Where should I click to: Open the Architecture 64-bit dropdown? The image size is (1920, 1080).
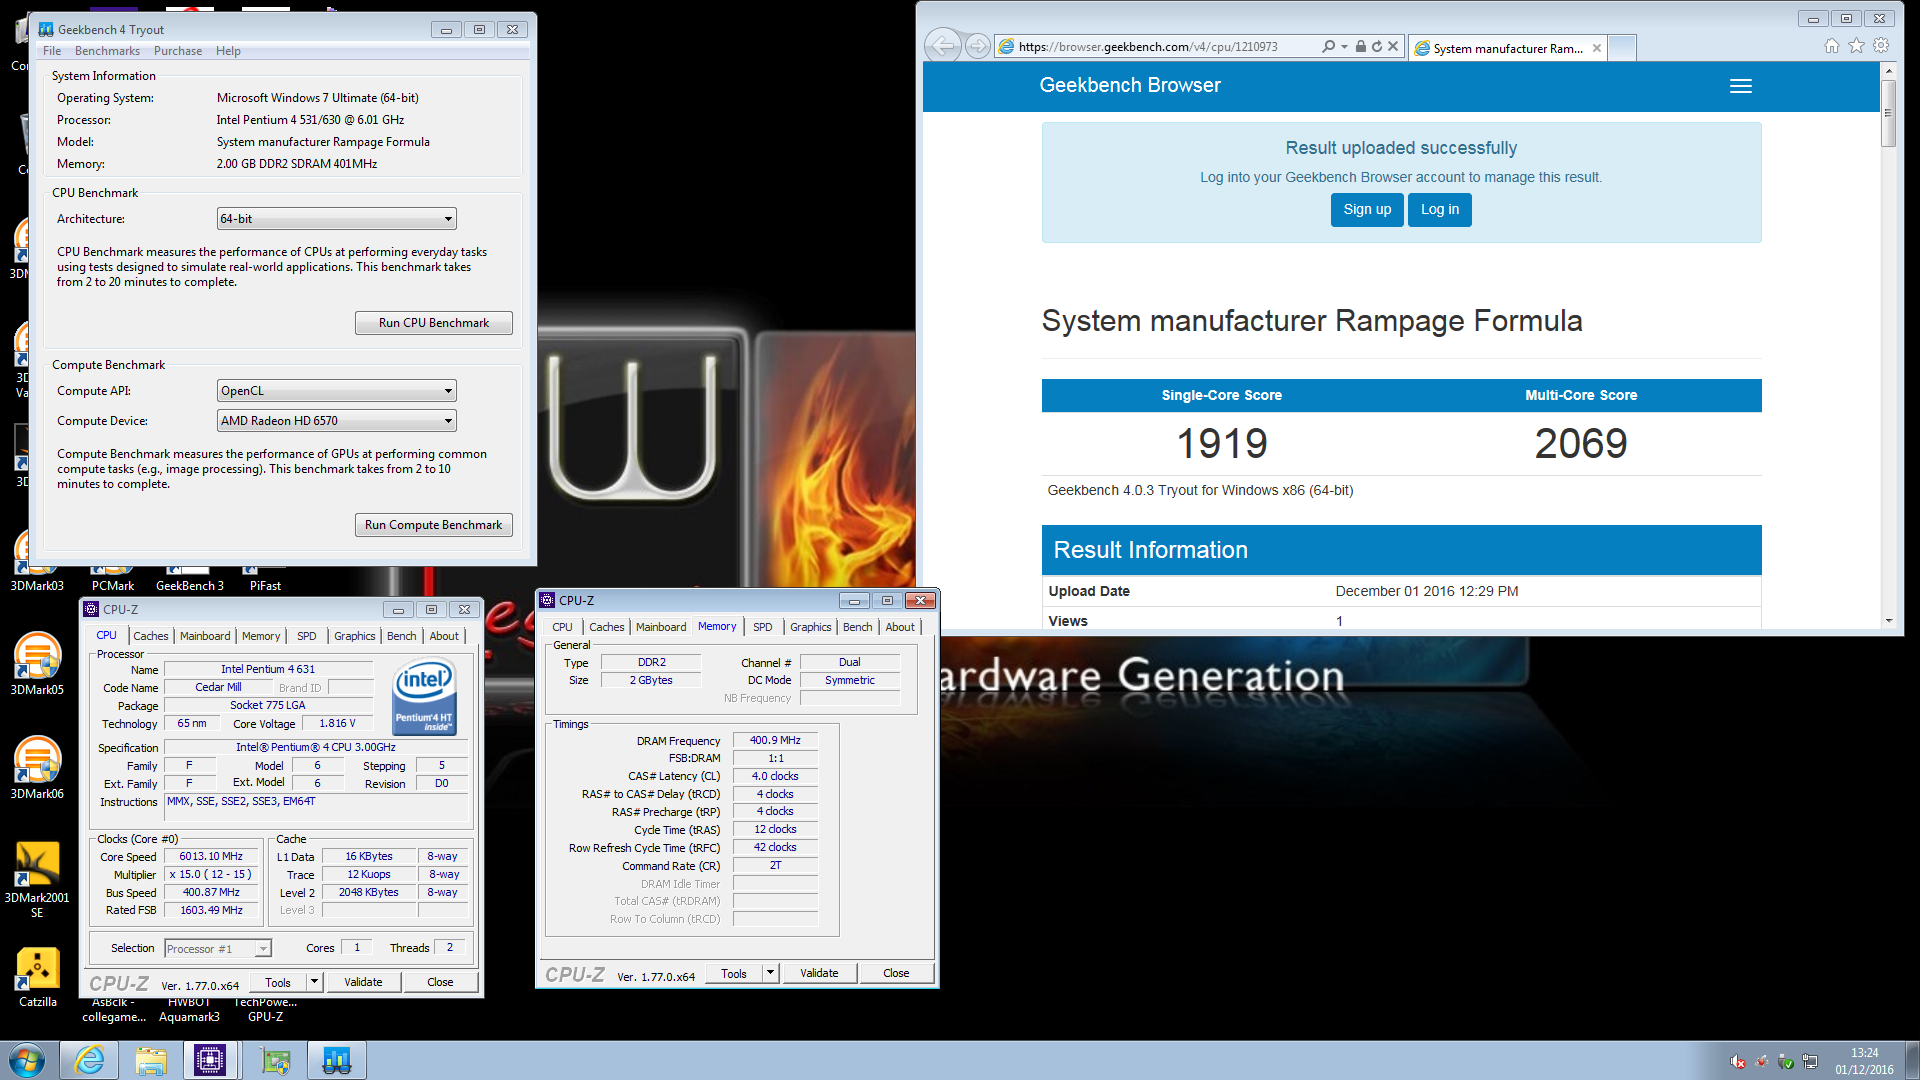pyautogui.click(x=337, y=219)
